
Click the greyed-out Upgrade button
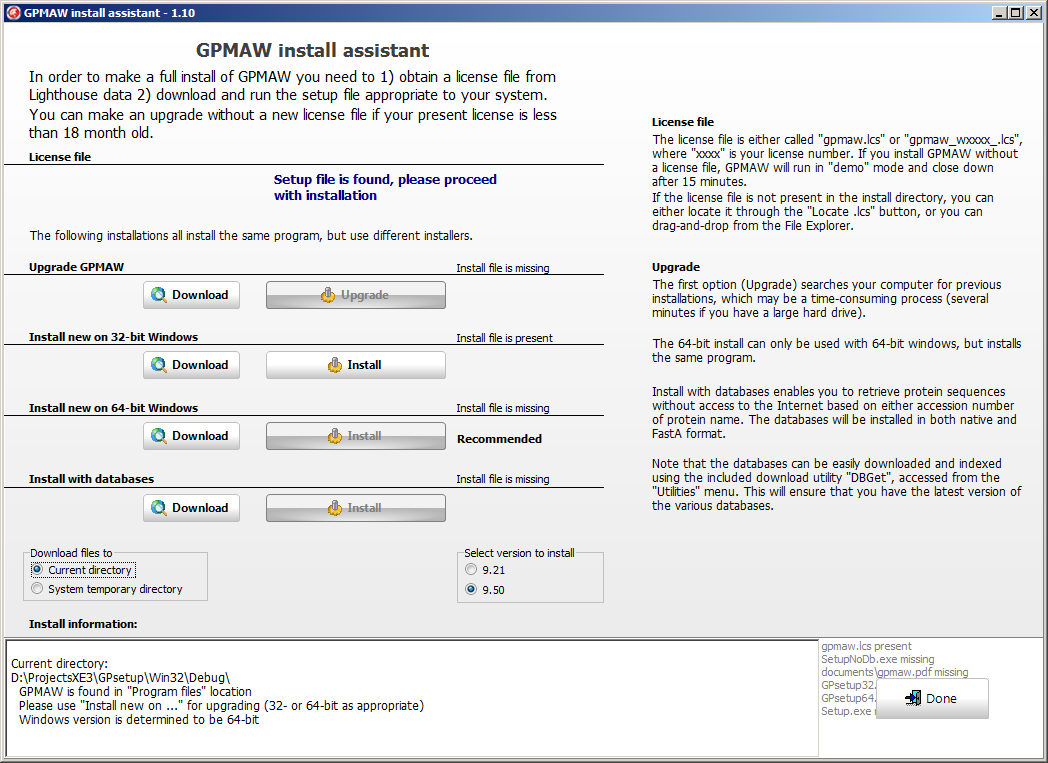(x=356, y=295)
